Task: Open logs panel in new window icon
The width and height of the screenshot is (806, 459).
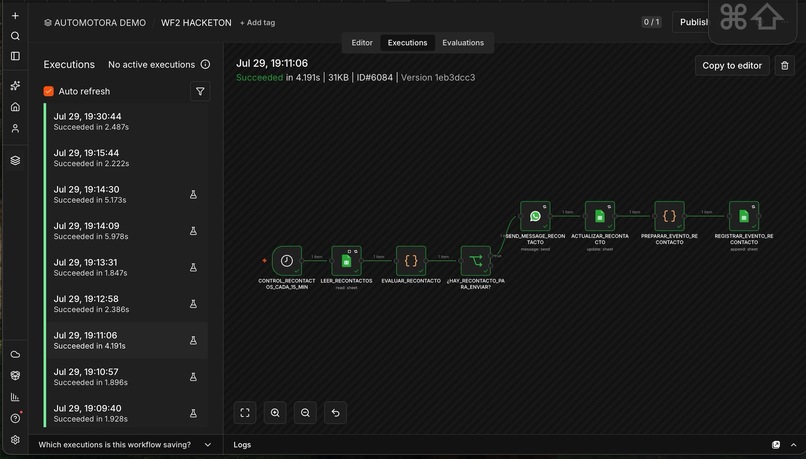Action: click(776, 445)
